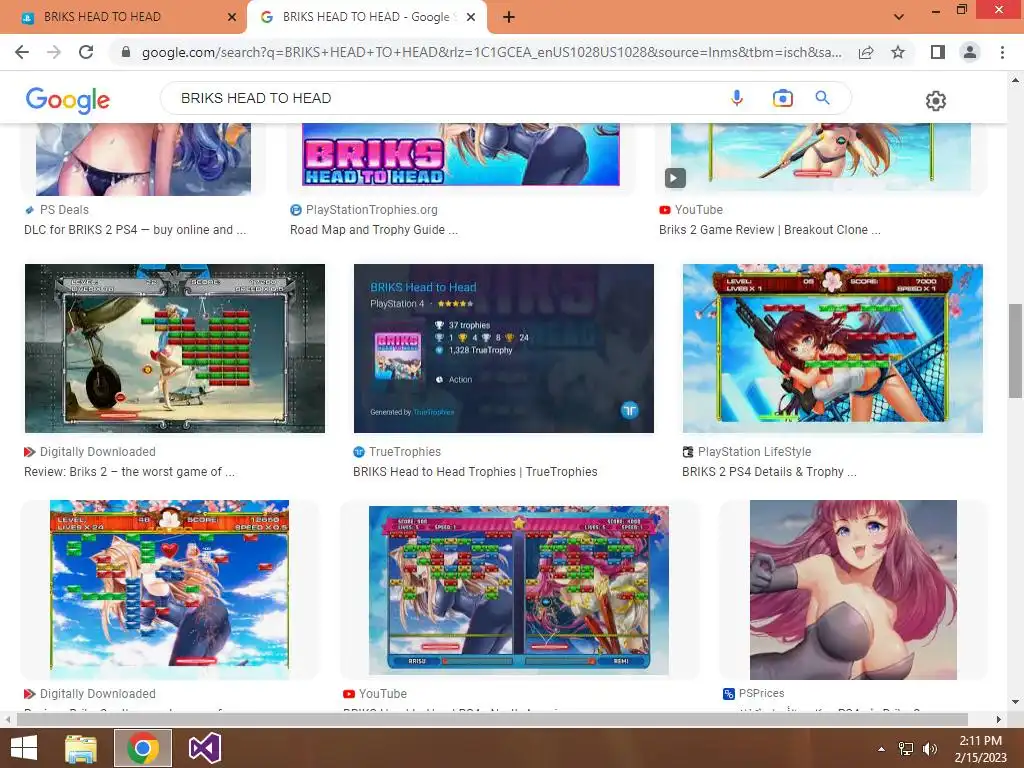This screenshot has height=768, width=1024.
Task: Start voice search with microphone icon
Action: pos(737,98)
